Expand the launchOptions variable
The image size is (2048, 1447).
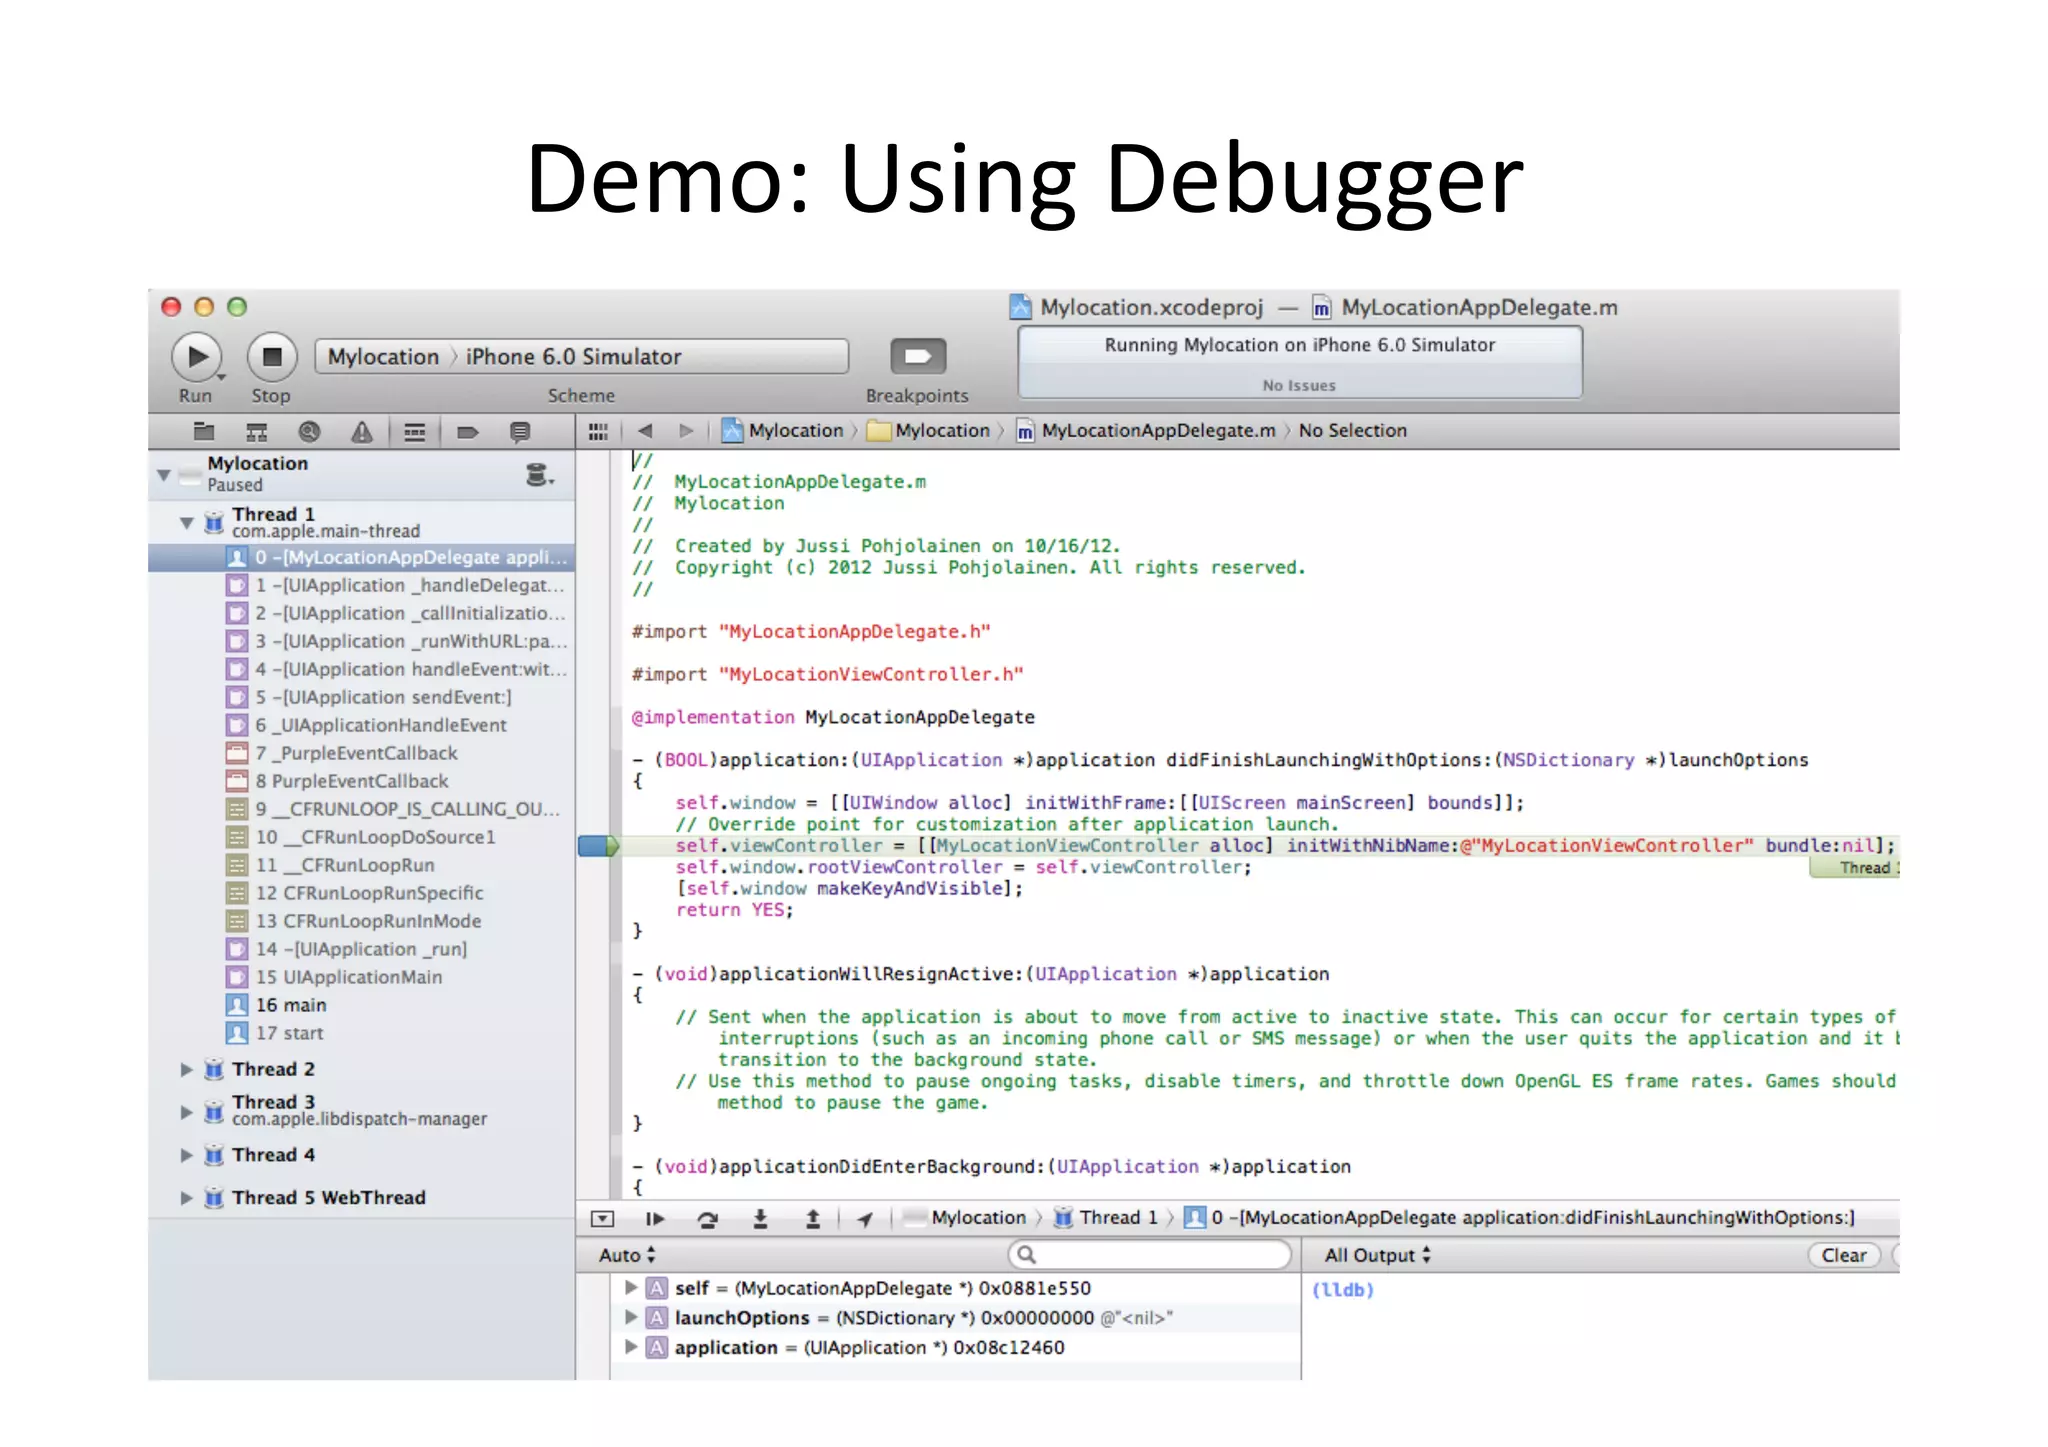click(631, 1318)
